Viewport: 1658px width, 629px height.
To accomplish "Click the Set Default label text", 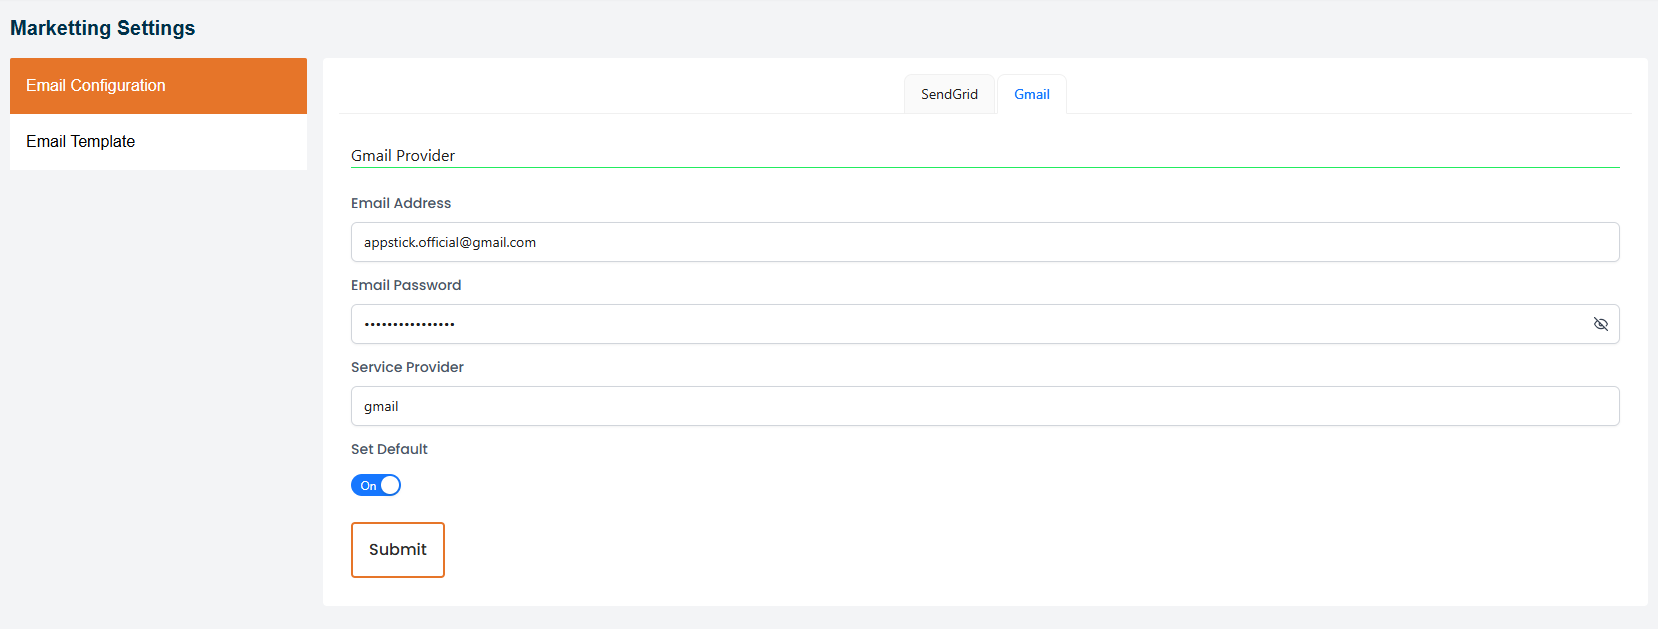I will point(389,449).
